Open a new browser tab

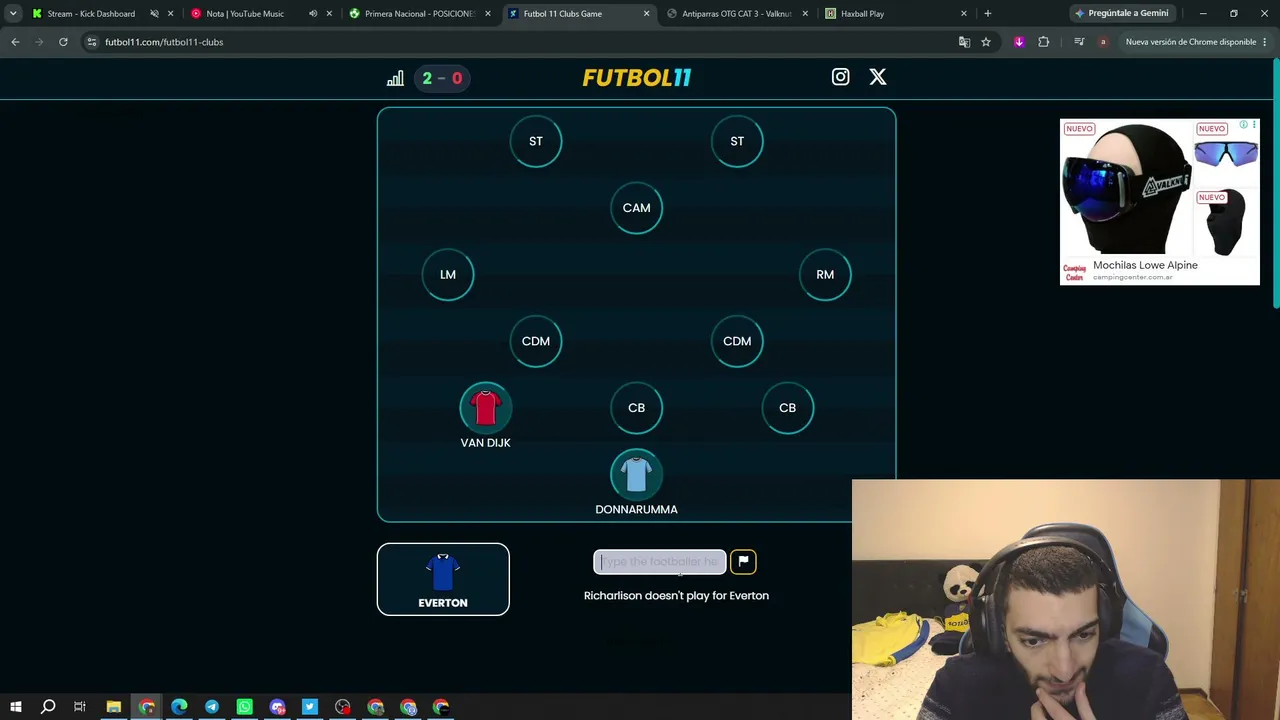(x=988, y=14)
